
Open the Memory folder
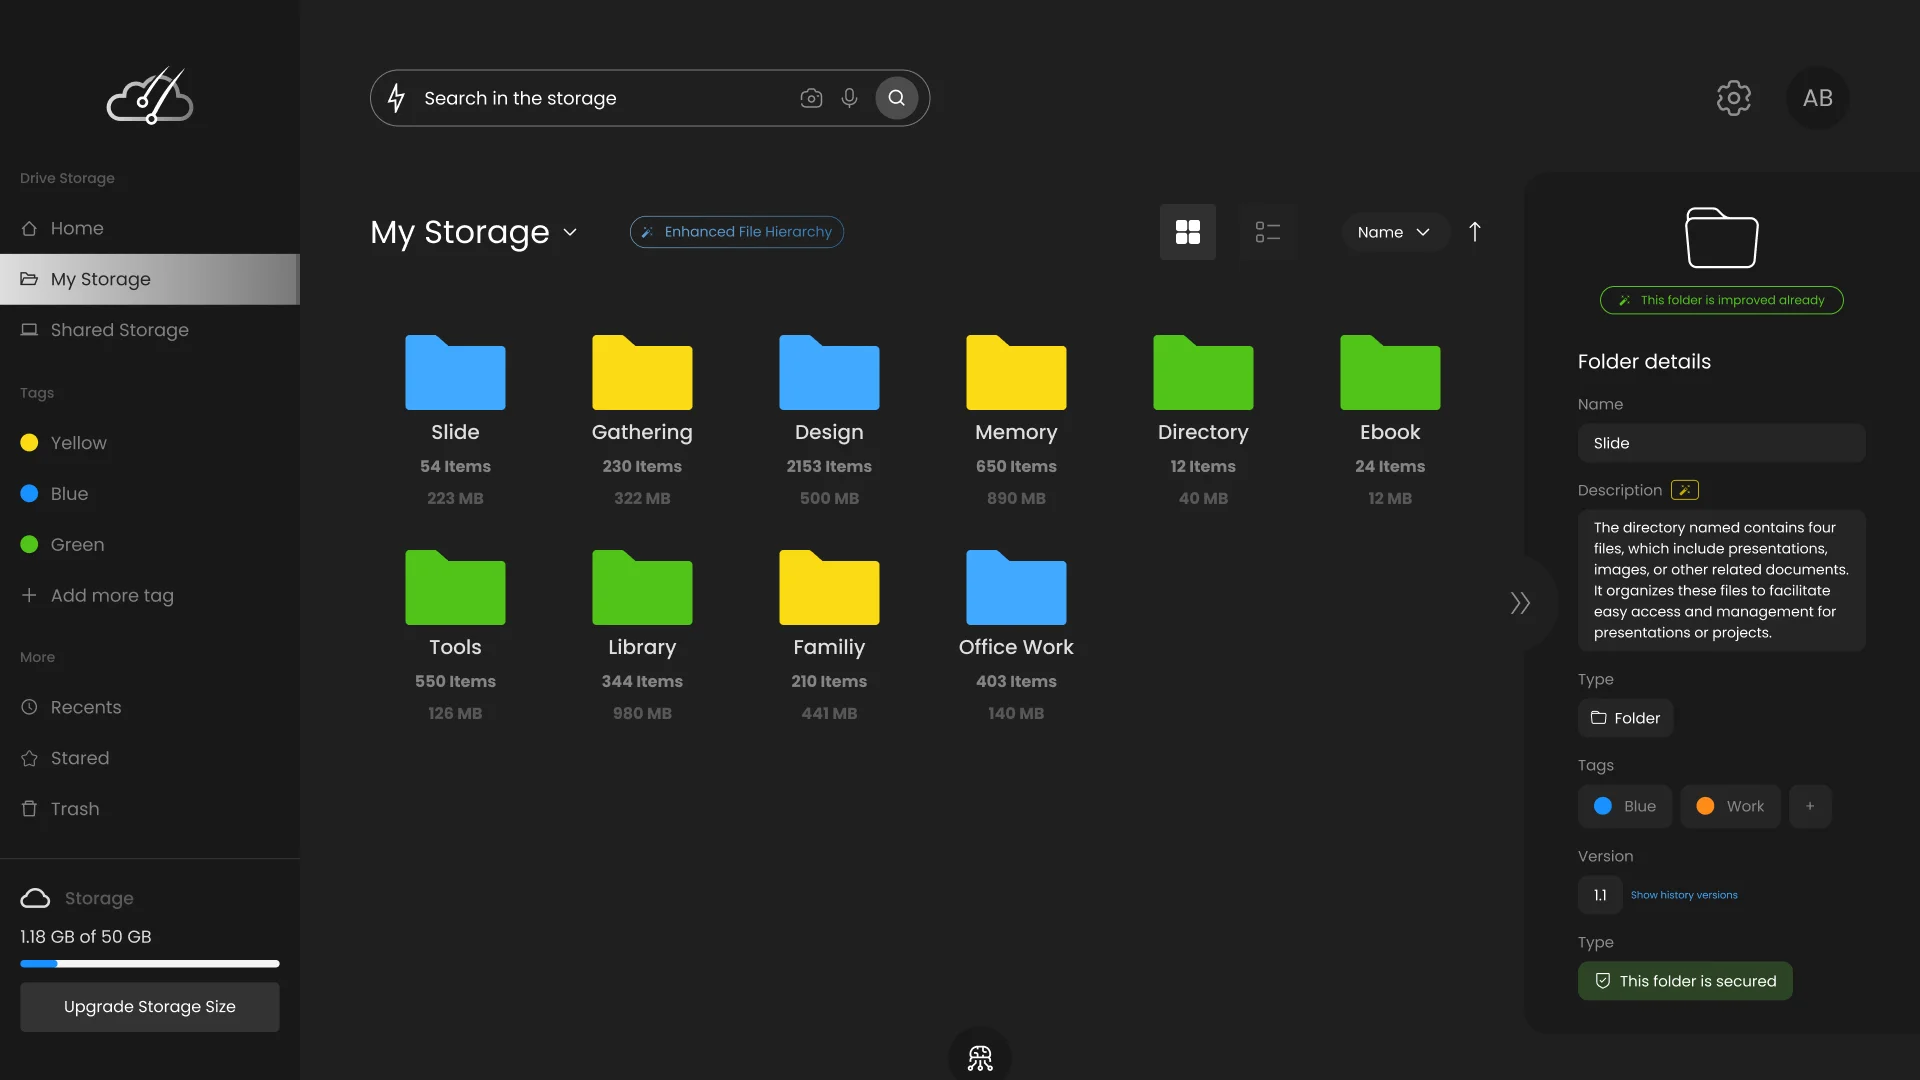[1016, 372]
